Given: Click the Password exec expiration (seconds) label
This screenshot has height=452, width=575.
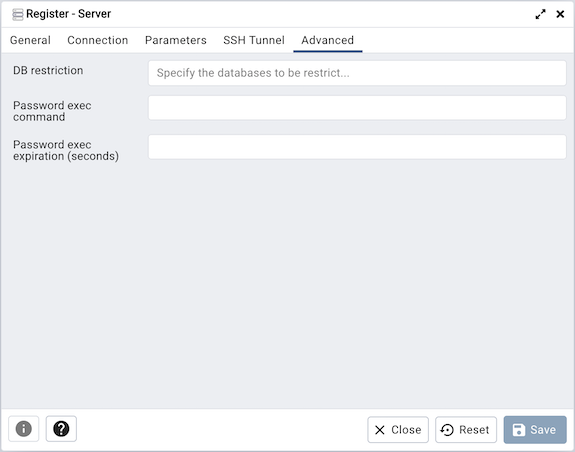Looking at the screenshot, I should (x=66, y=150).
